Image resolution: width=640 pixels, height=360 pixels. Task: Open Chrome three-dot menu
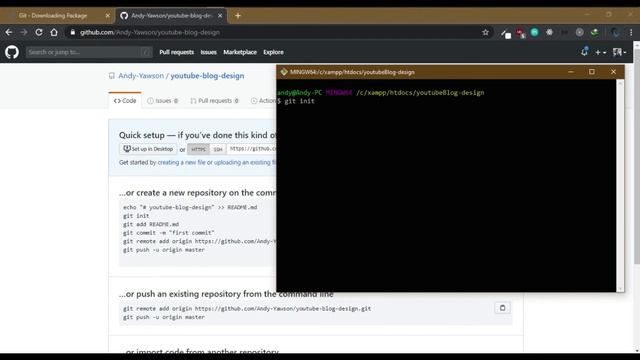[631, 32]
